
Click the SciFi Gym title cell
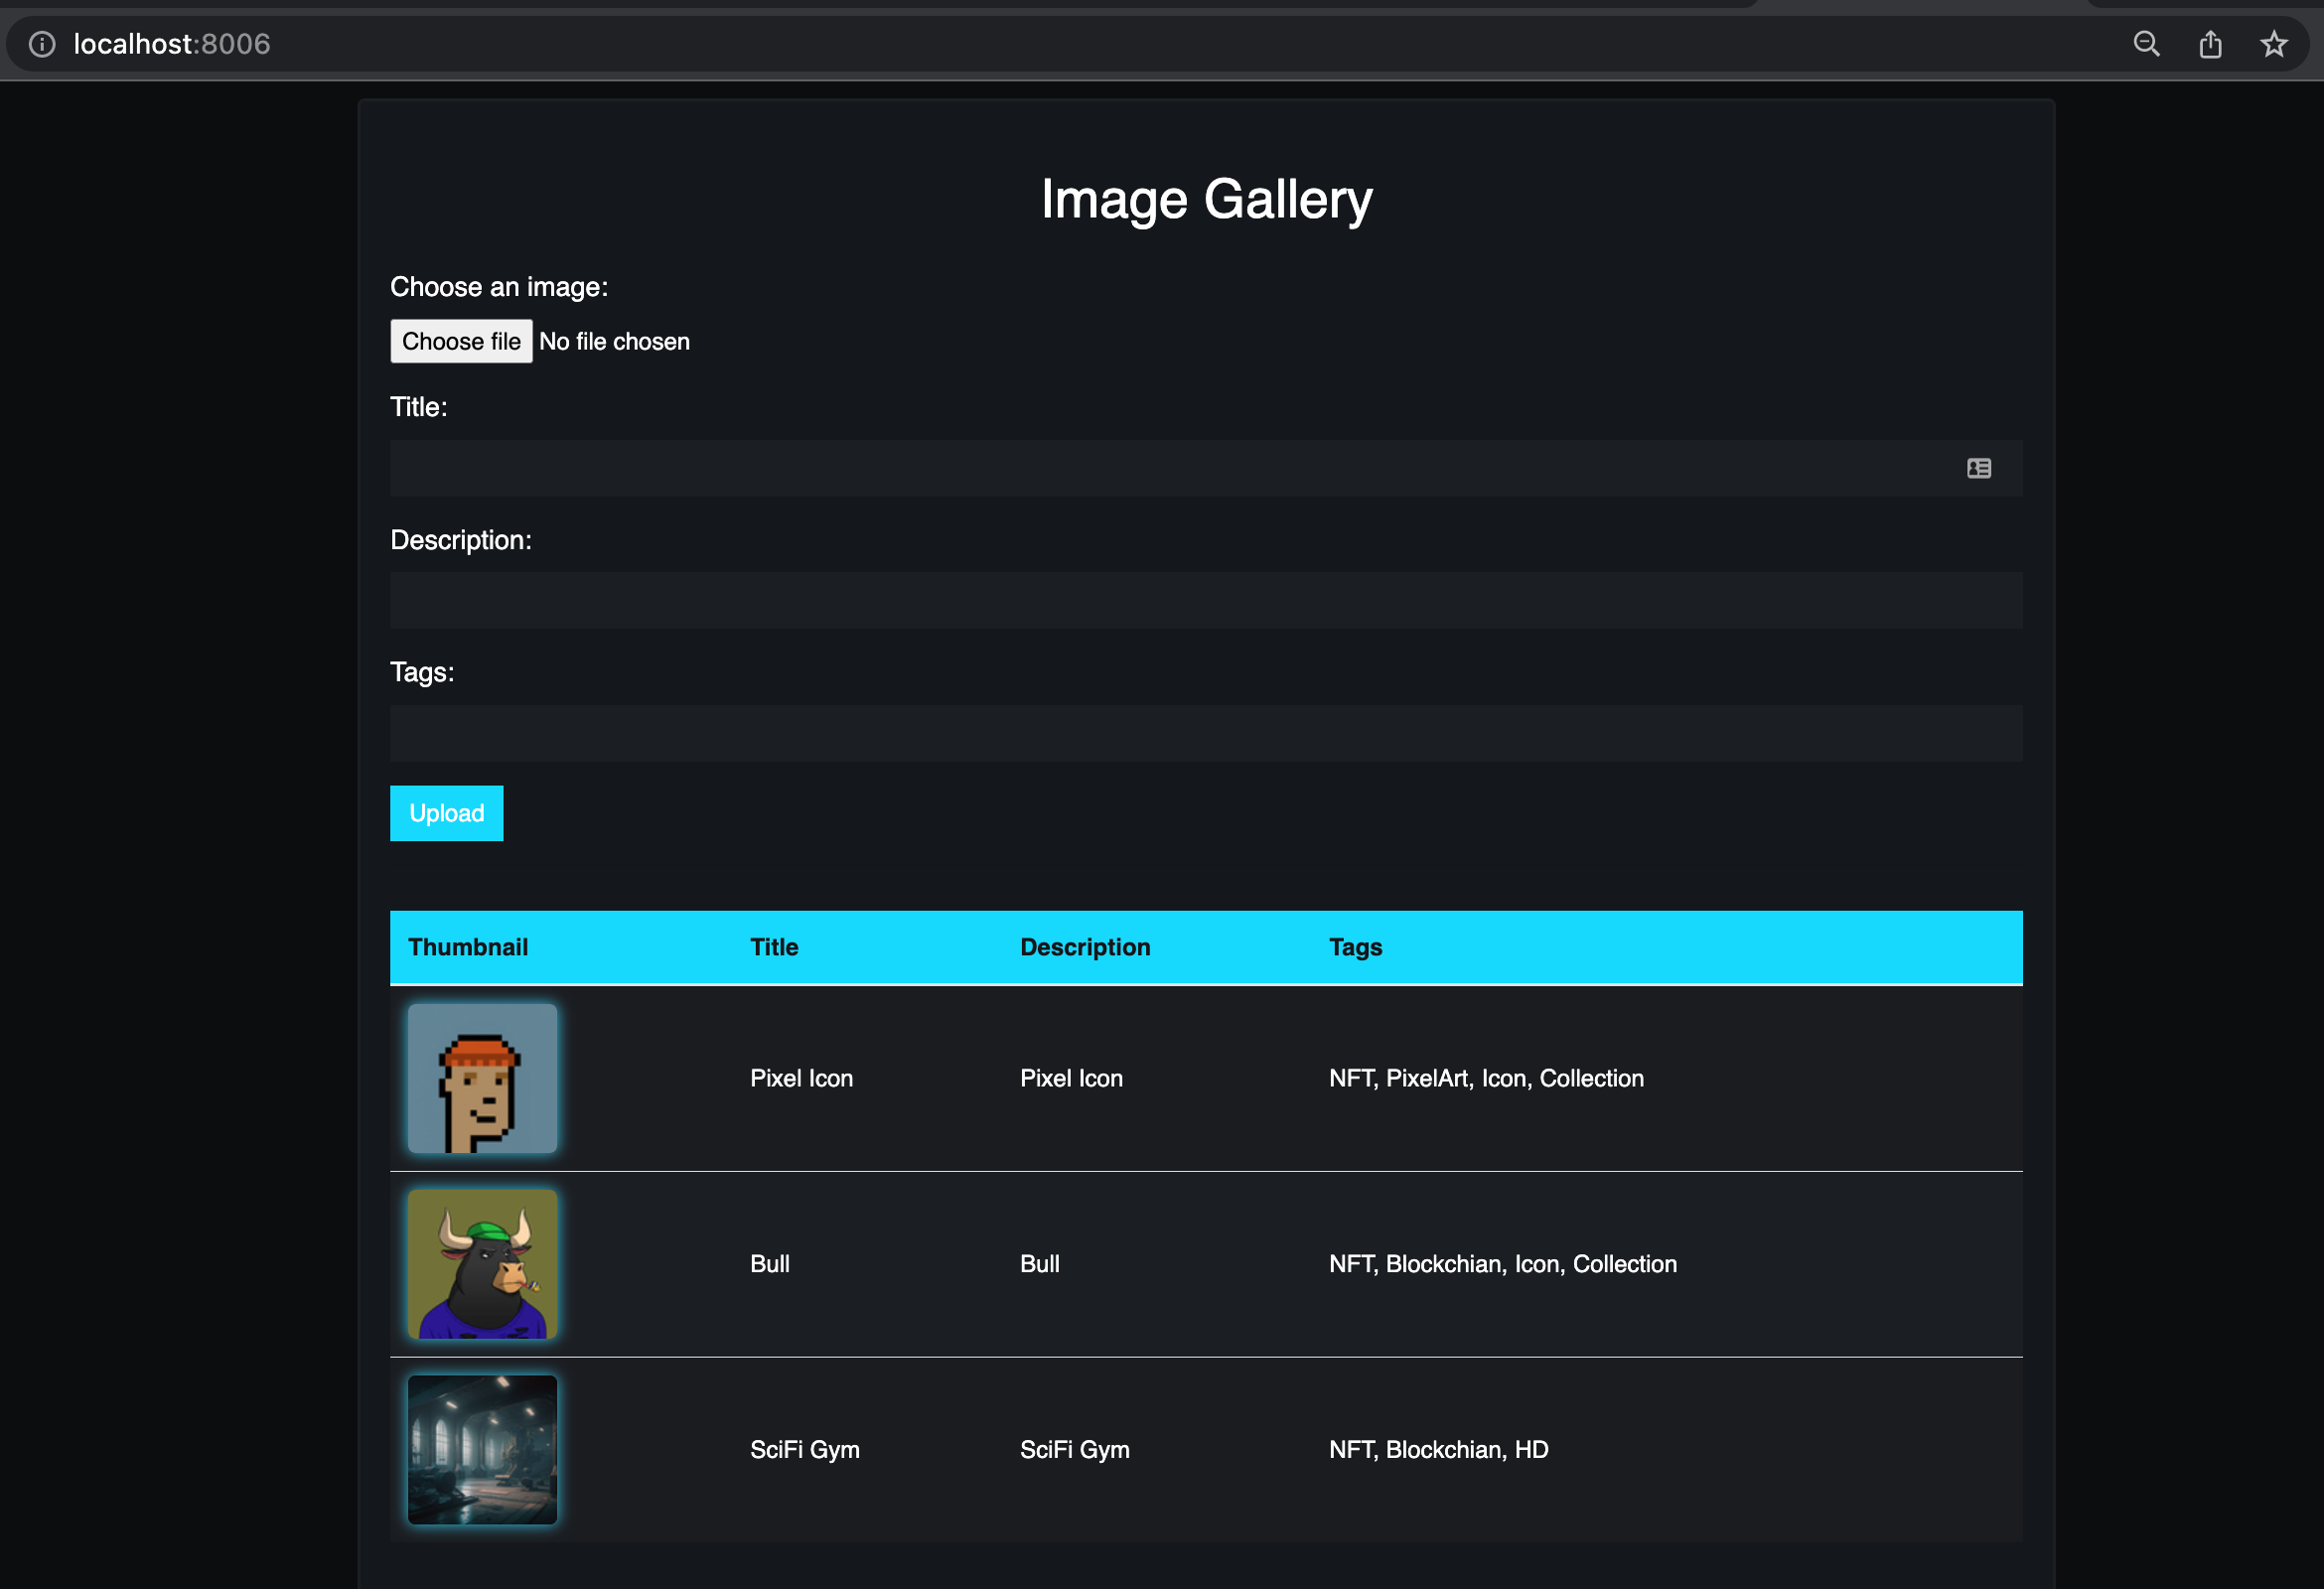coord(804,1450)
